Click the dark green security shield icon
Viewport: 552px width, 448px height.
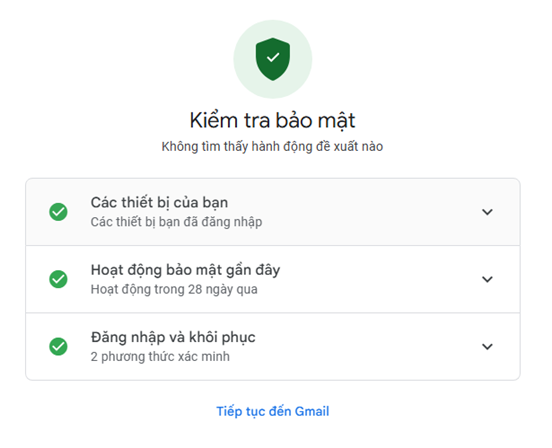point(273,59)
